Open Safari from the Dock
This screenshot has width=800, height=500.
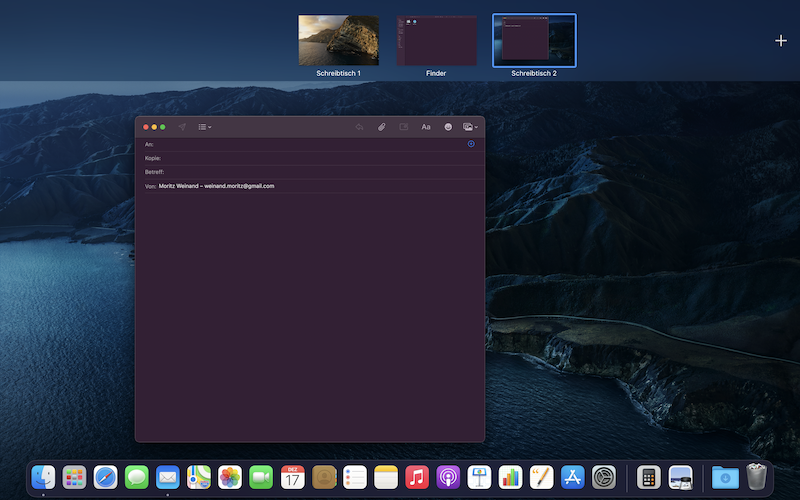pyautogui.click(x=105, y=477)
